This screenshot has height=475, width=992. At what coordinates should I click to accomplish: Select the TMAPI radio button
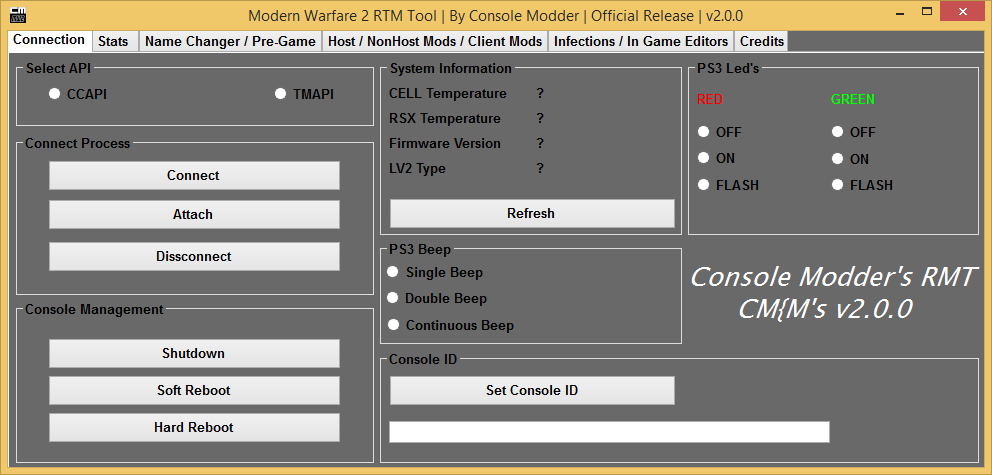pos(281,94)
